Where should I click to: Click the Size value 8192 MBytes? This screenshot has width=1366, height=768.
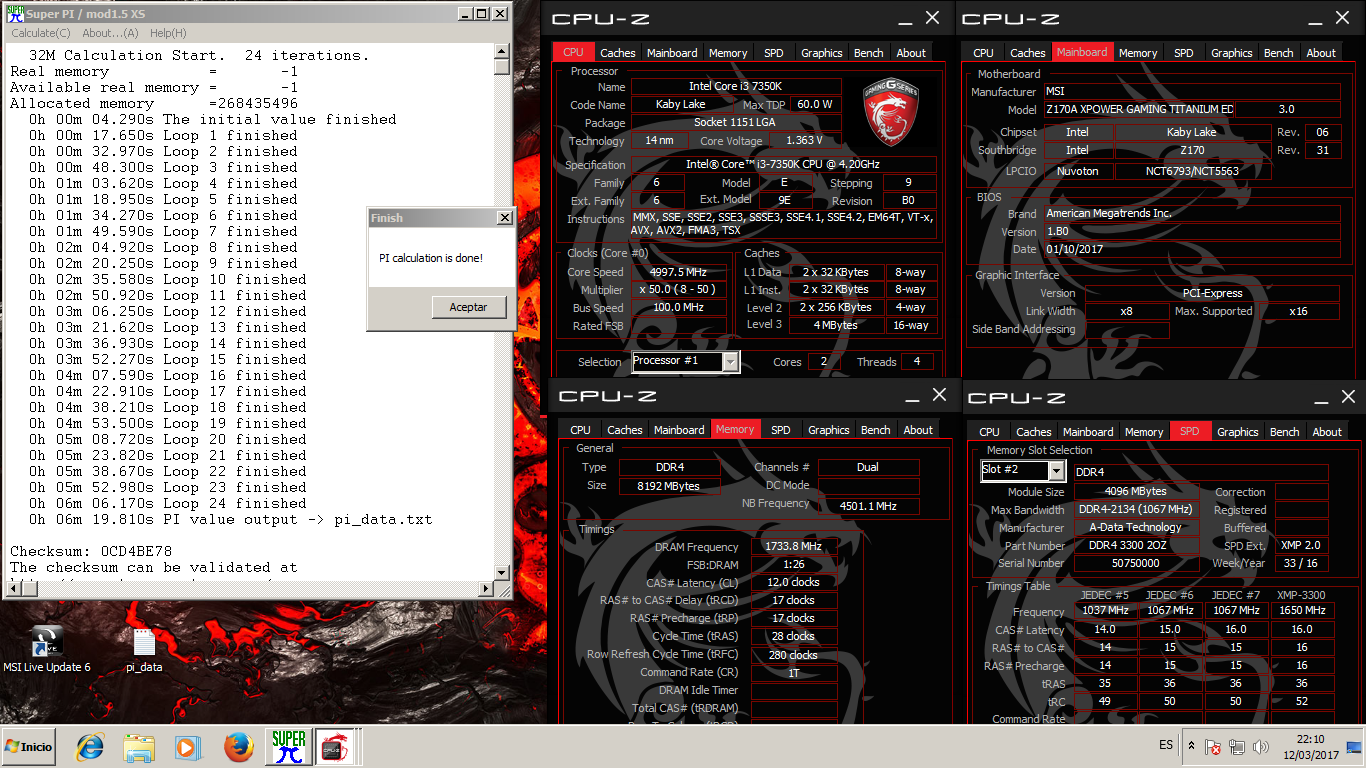(x=669, y=486)
